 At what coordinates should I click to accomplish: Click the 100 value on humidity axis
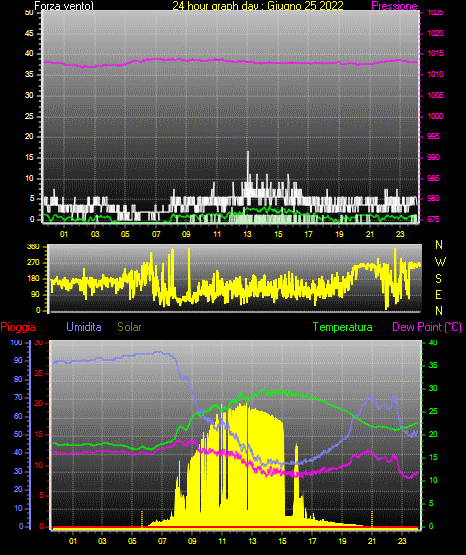[16, 343]
